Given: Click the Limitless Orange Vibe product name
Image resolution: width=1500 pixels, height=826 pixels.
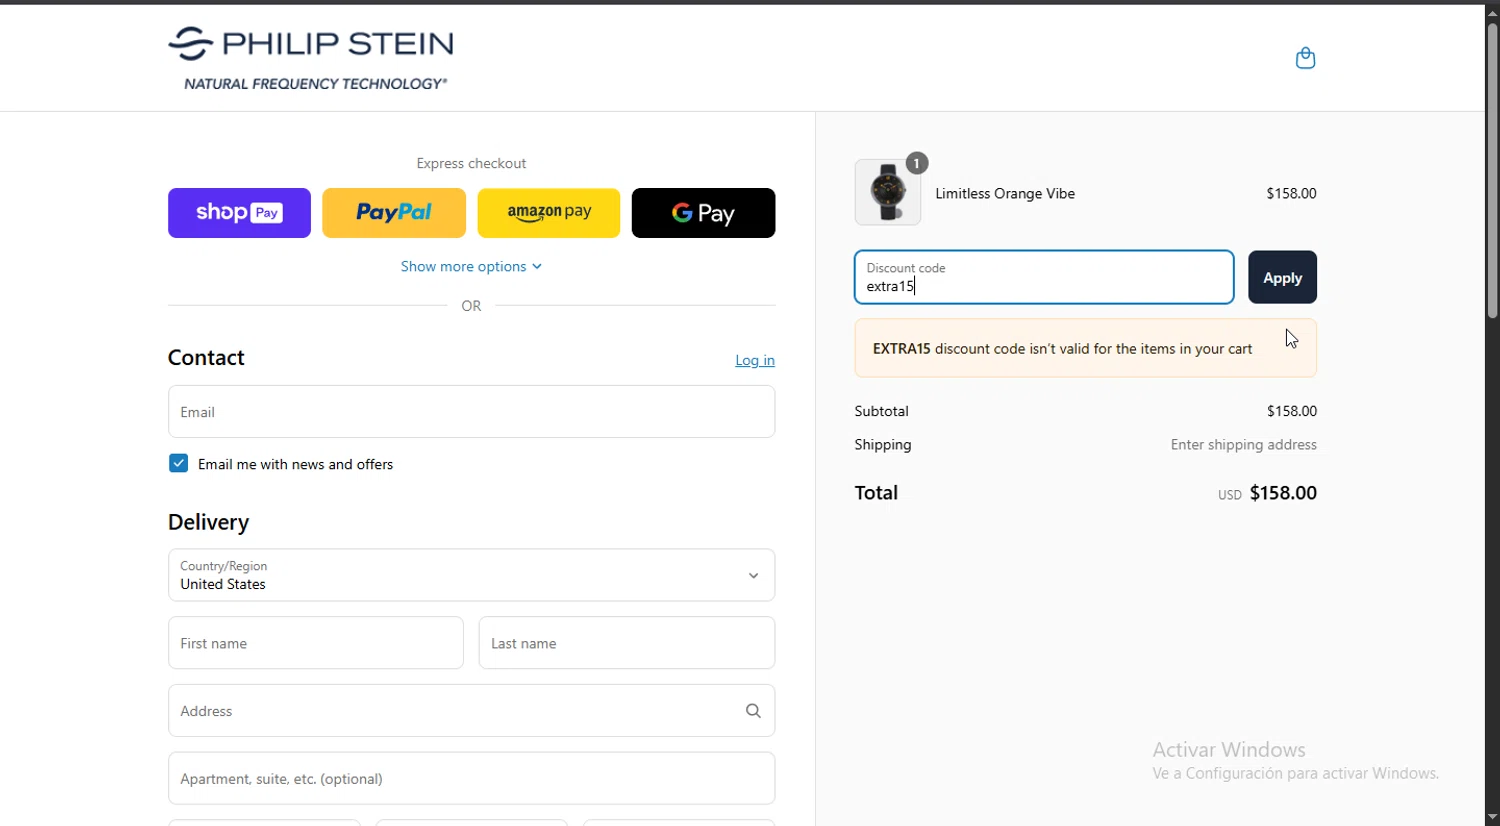Looking at the screenshot, I should click(x=1005, y=193).
